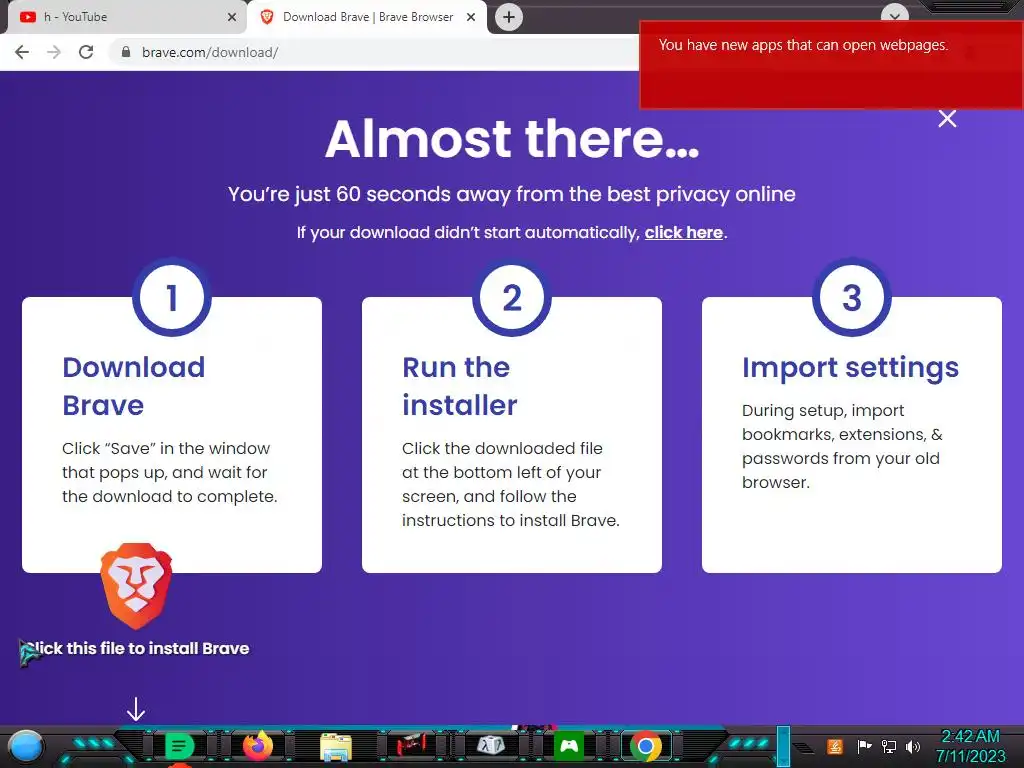The height and width of the screenshot is (768, 1024).
Task: Click the volume speaker tray icon
Action: (913, 746)
